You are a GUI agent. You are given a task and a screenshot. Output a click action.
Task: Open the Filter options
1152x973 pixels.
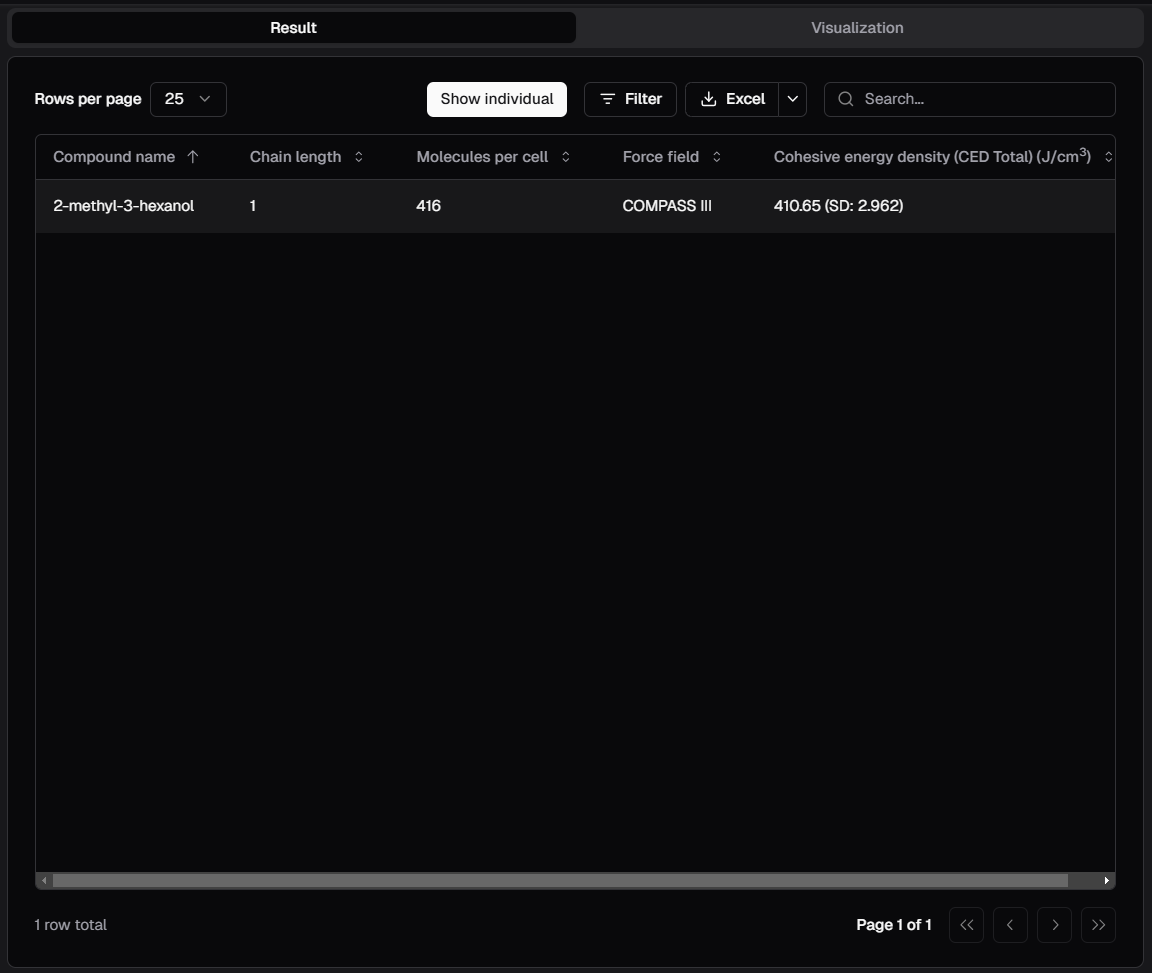630,99
